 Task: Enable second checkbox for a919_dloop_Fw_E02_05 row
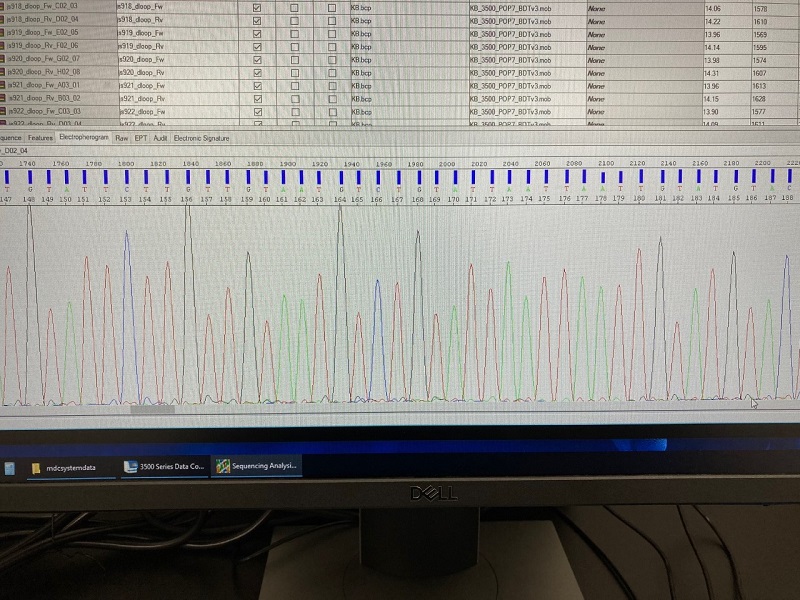(x=294, y=33)
